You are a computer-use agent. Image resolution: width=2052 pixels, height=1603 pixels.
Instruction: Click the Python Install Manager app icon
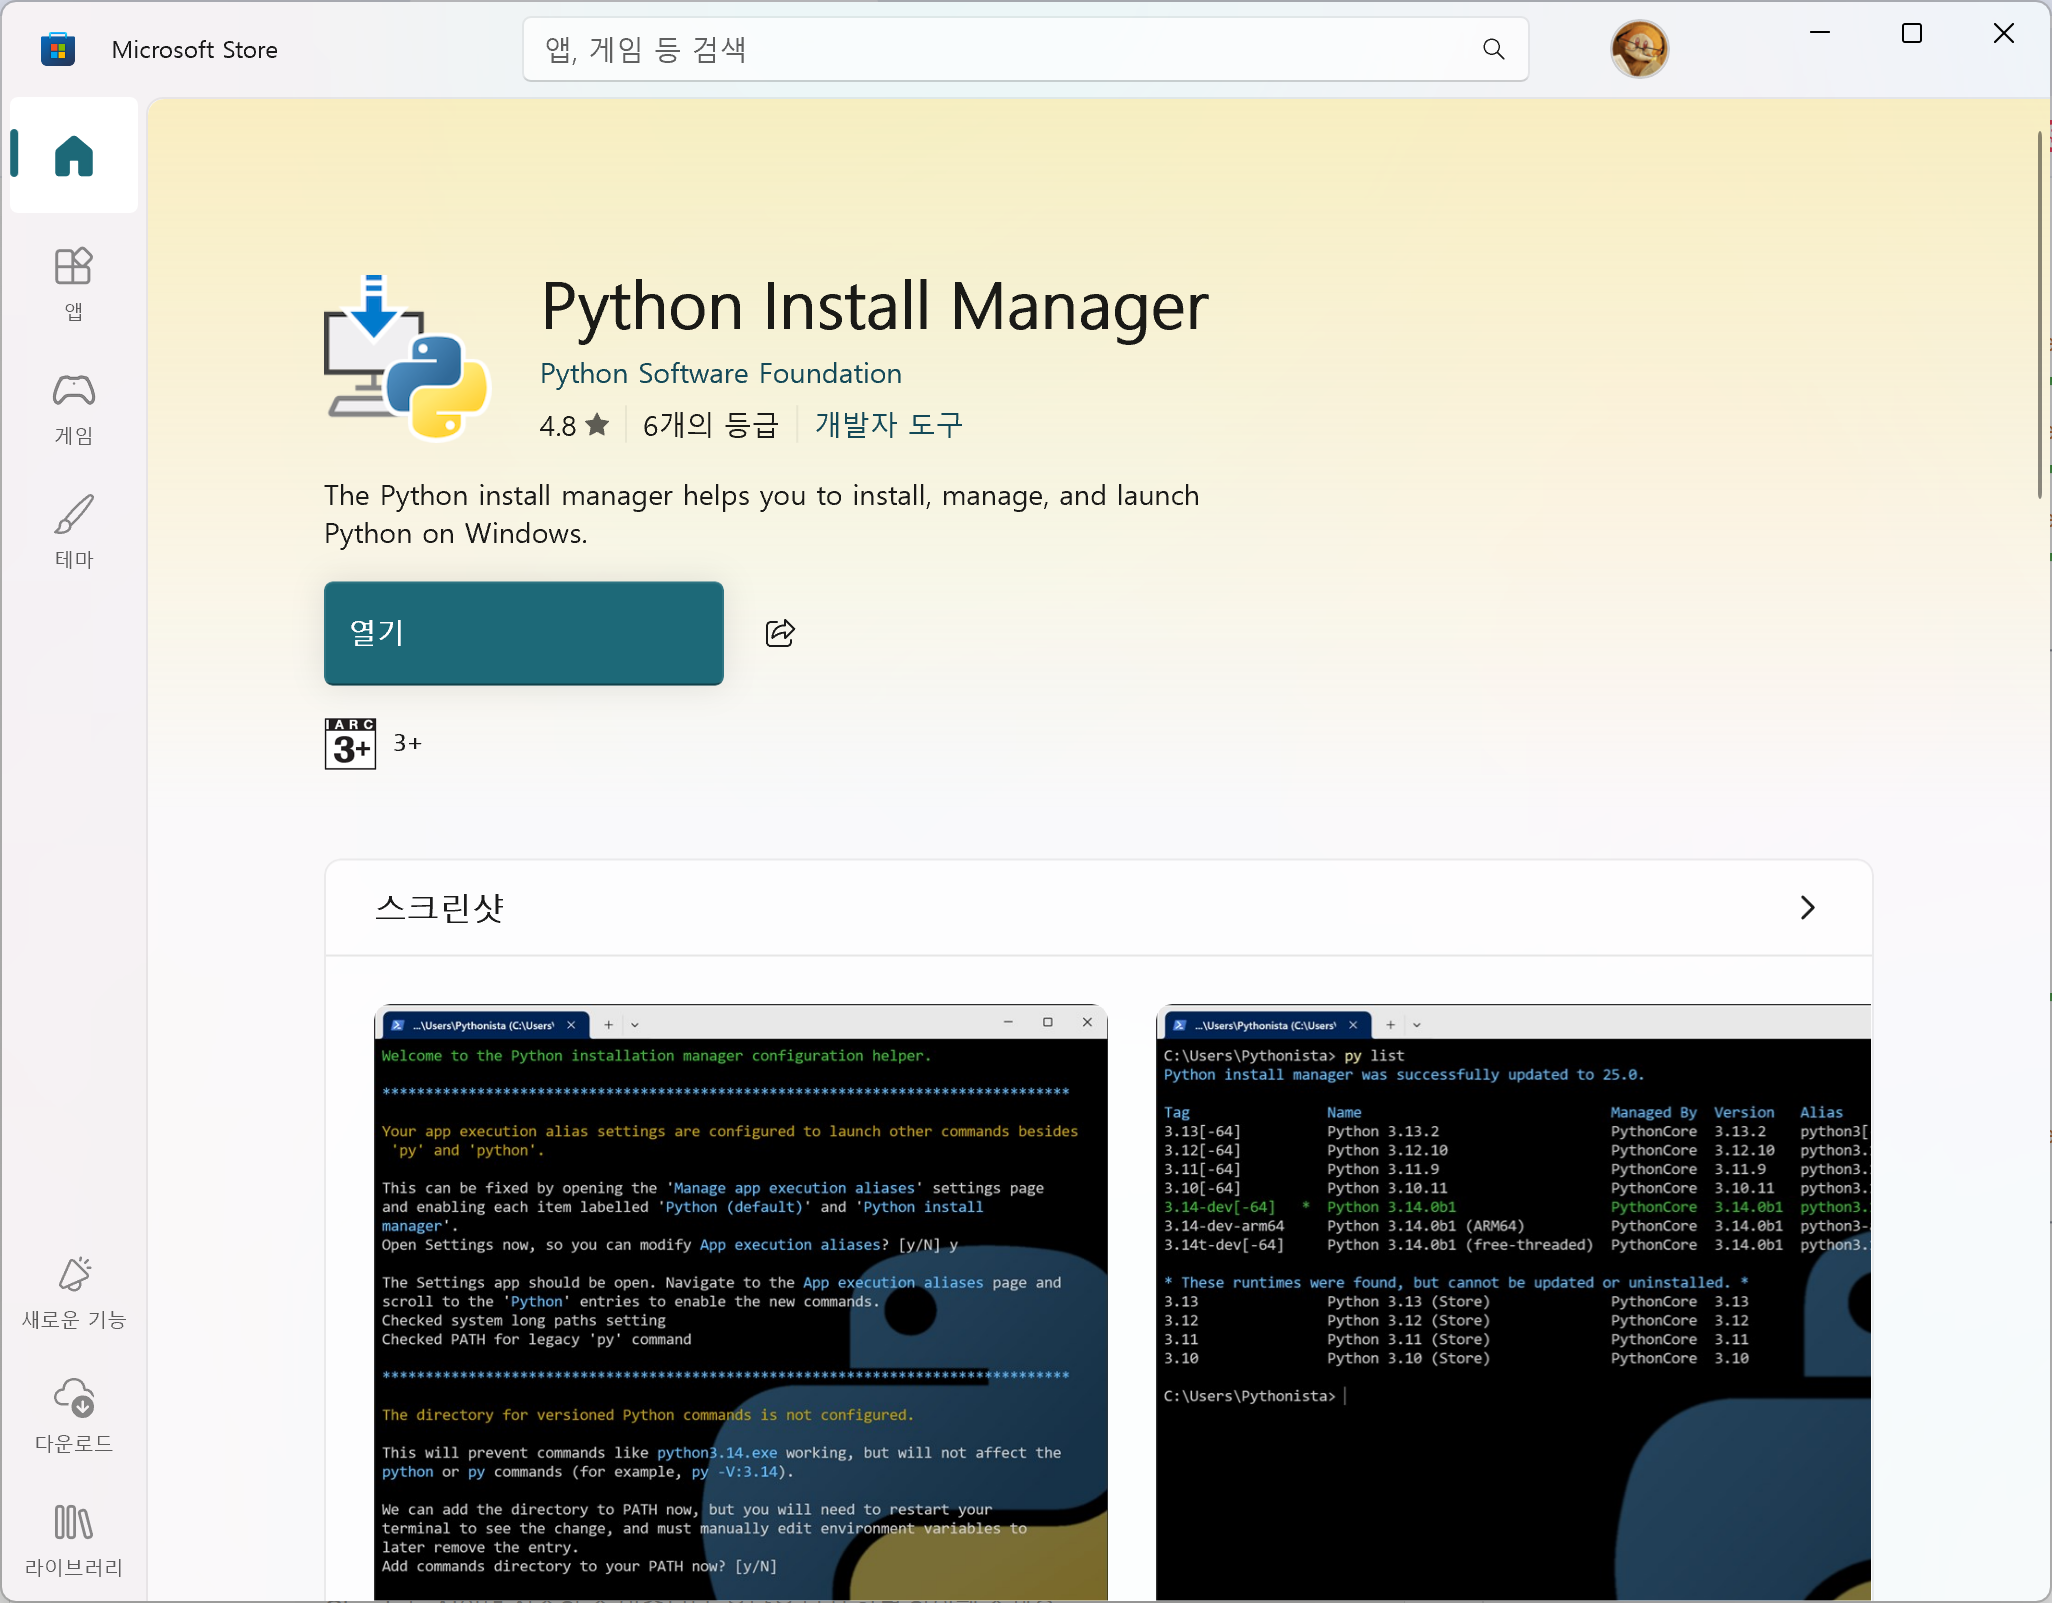(x=406, y=357)
